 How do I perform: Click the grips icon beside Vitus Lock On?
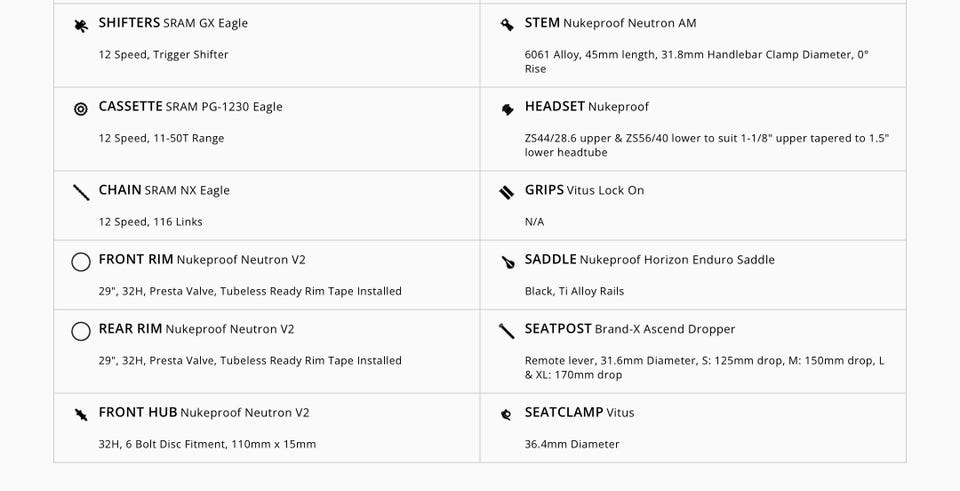[x=507, y=192]
